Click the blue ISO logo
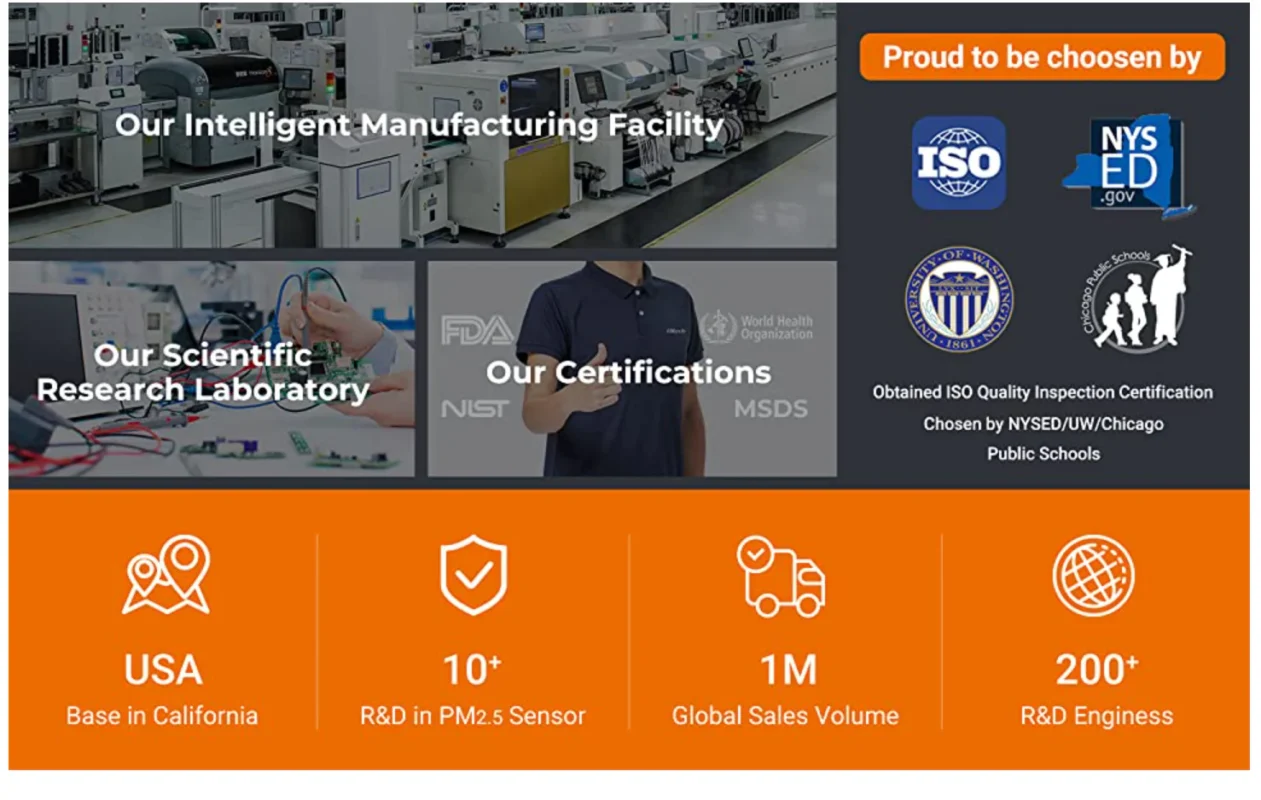Viewport: 1261px width, 800px height. point(958,162)
